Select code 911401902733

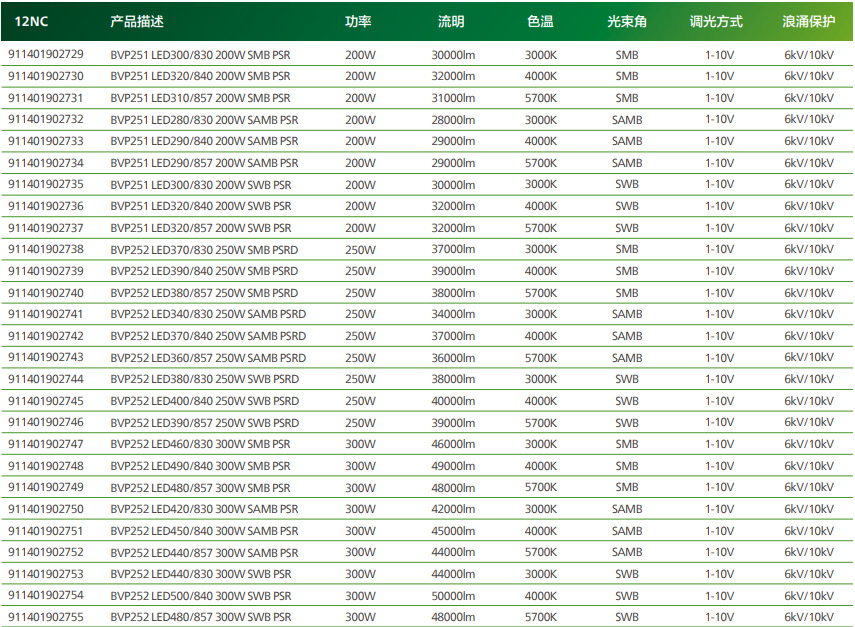pos(46,141)
